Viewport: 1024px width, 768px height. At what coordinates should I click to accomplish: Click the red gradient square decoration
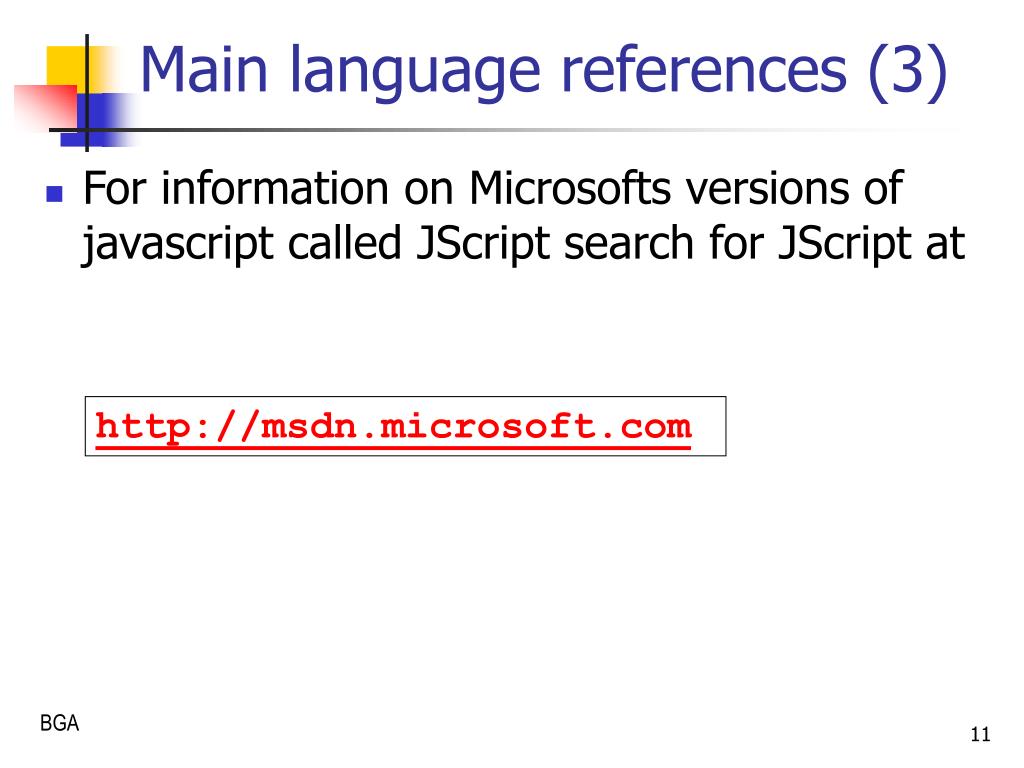(46, 108)
